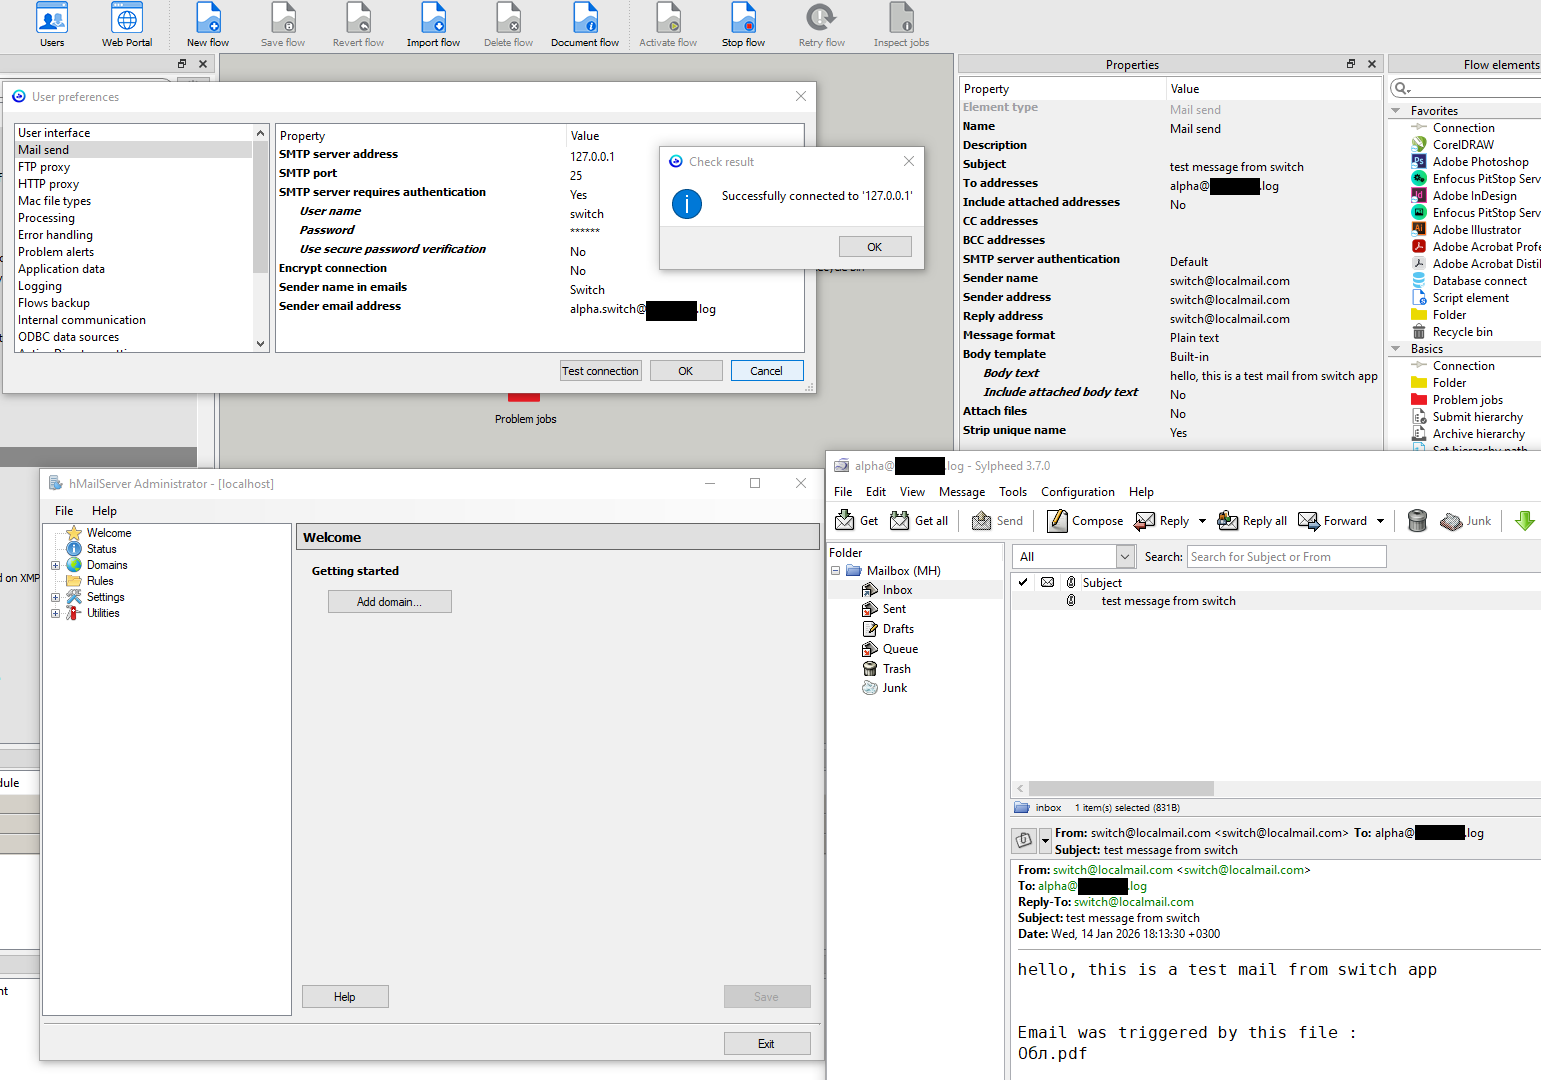Expand the Settings node in hMailServer

[56, 597]
